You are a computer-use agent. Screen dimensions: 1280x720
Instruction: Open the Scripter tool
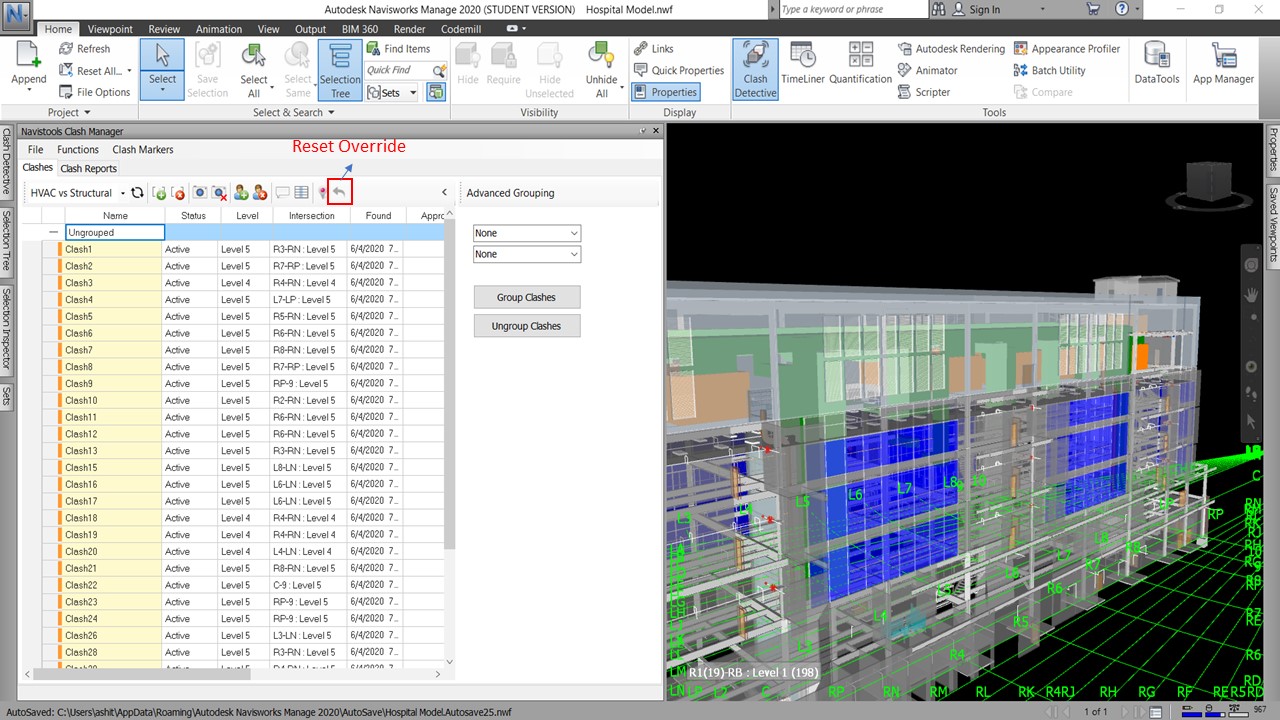[x=925, y=92]
